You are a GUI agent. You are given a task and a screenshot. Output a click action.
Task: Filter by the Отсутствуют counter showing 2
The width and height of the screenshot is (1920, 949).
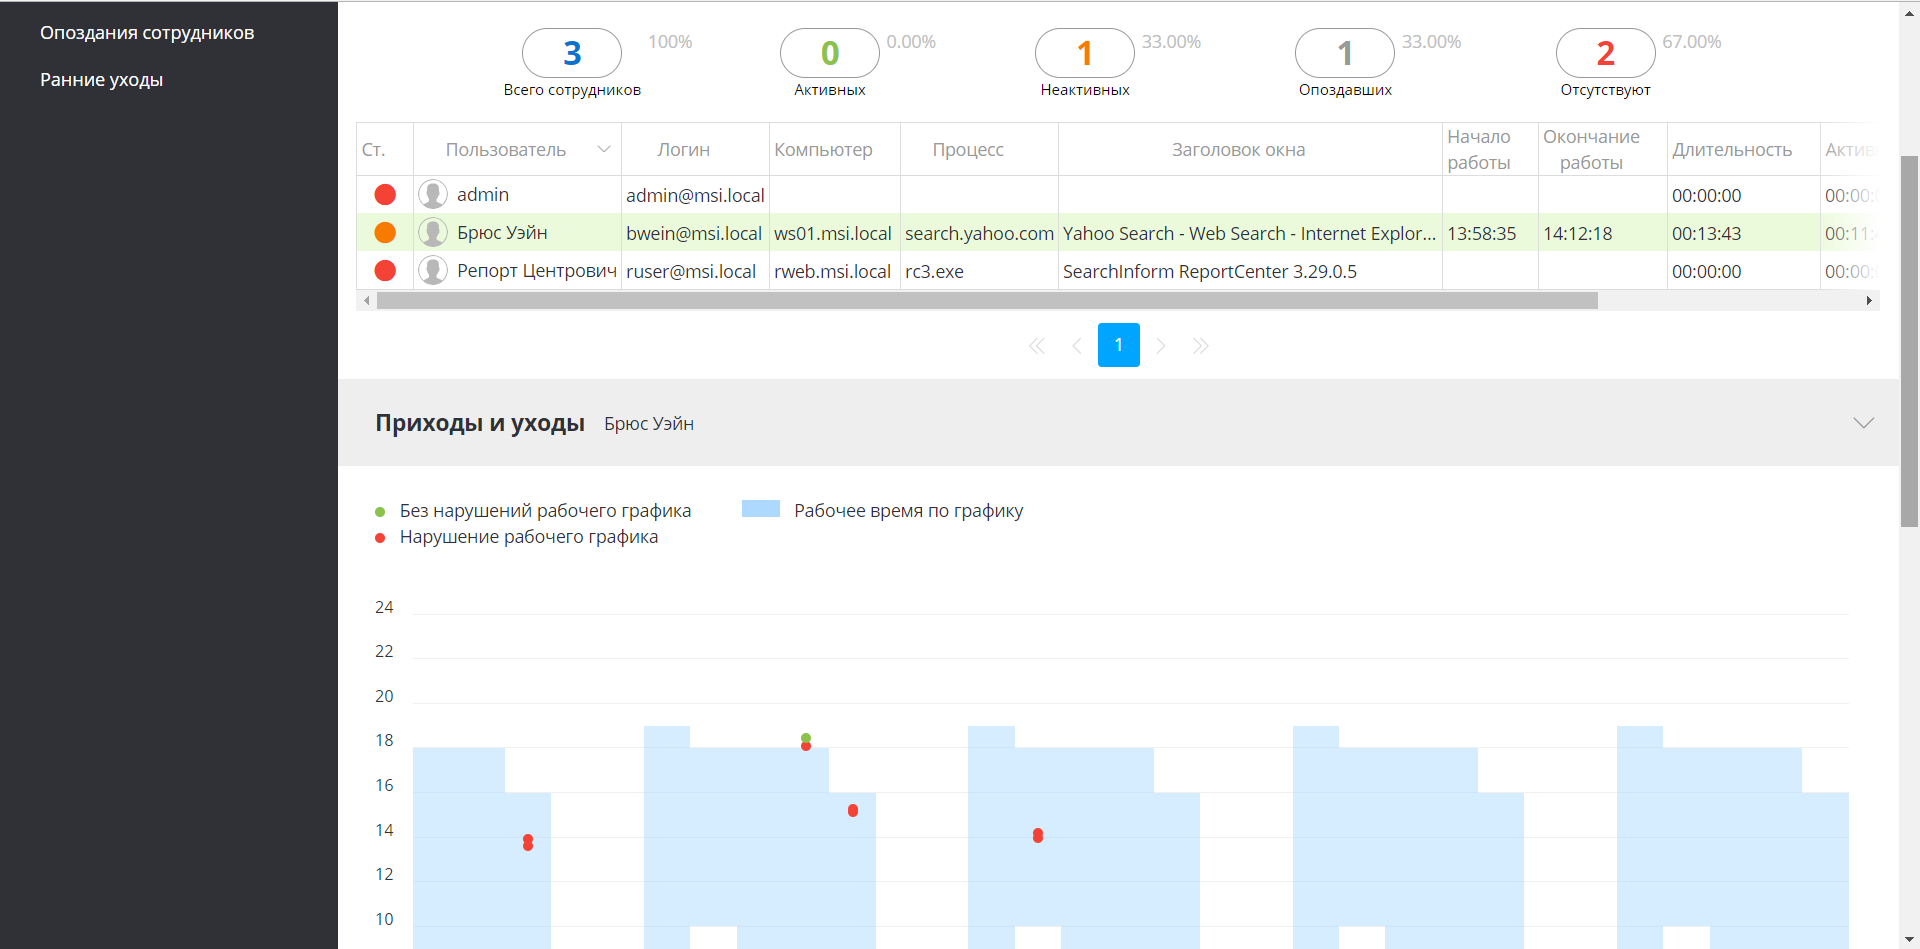(1606, 53)
